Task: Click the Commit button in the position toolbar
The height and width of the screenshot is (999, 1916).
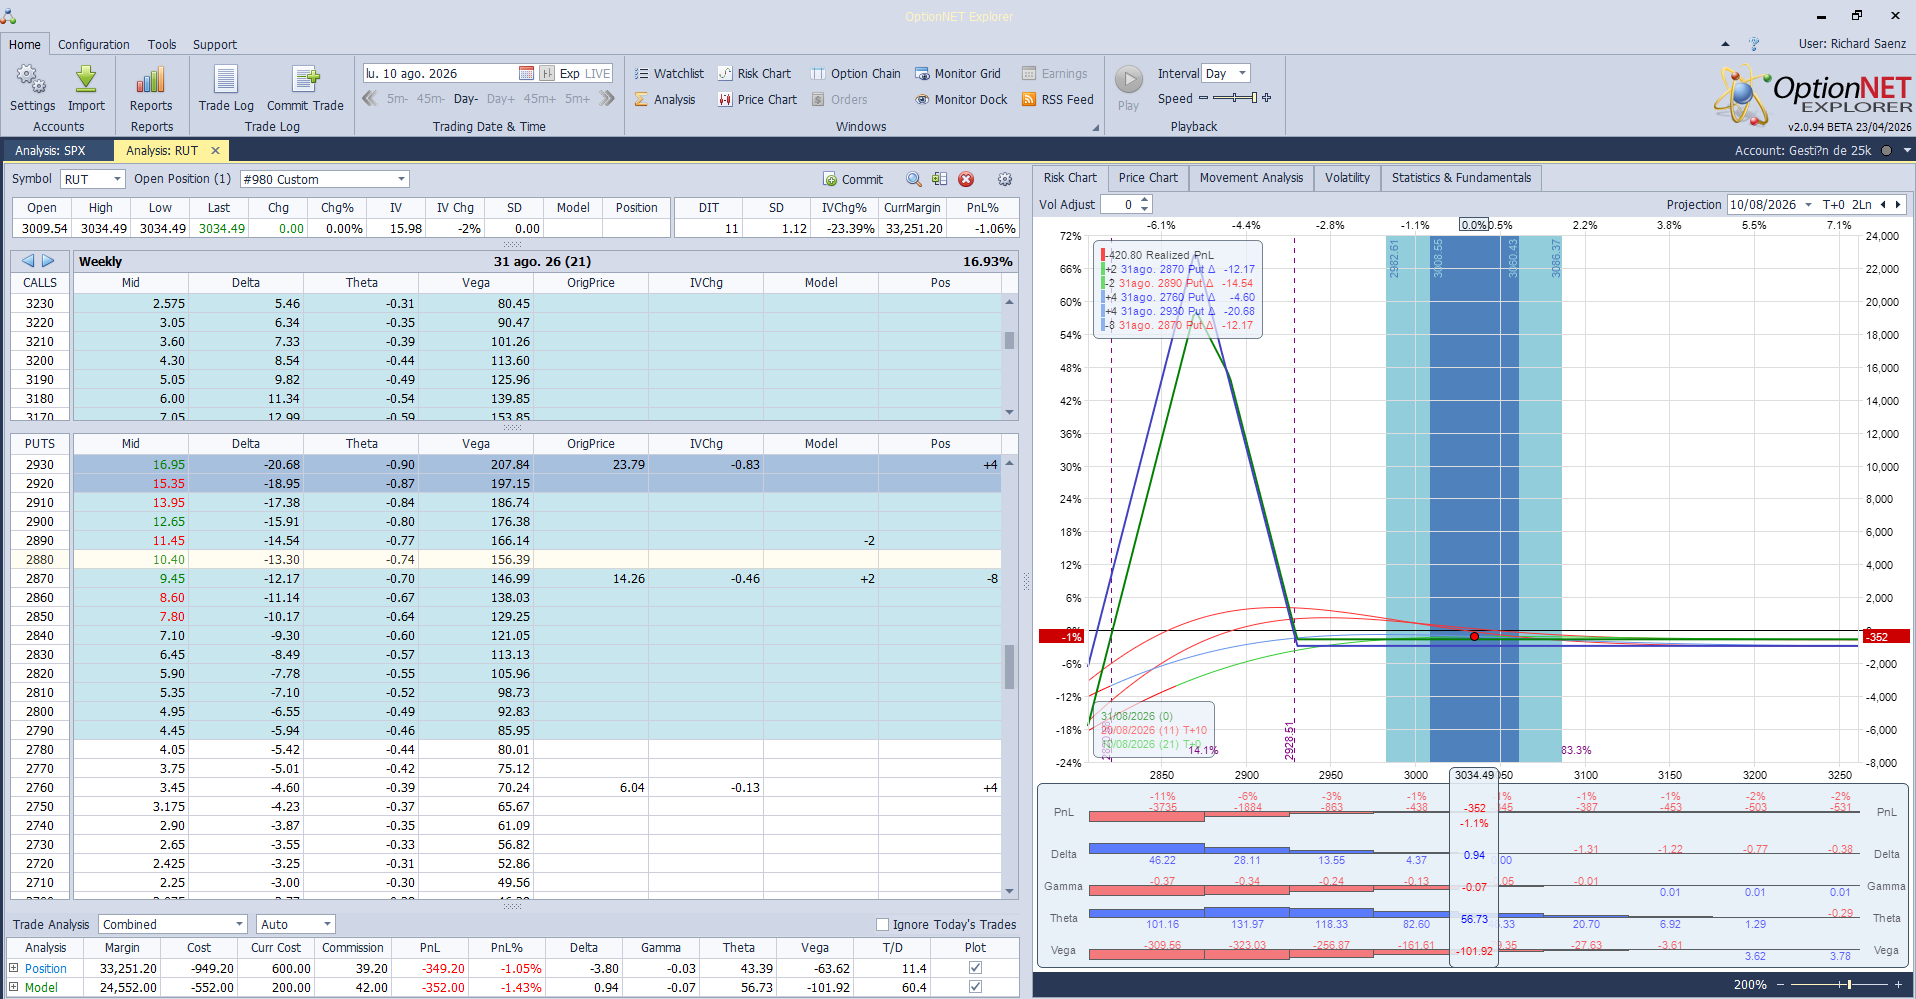Action: 853,179
